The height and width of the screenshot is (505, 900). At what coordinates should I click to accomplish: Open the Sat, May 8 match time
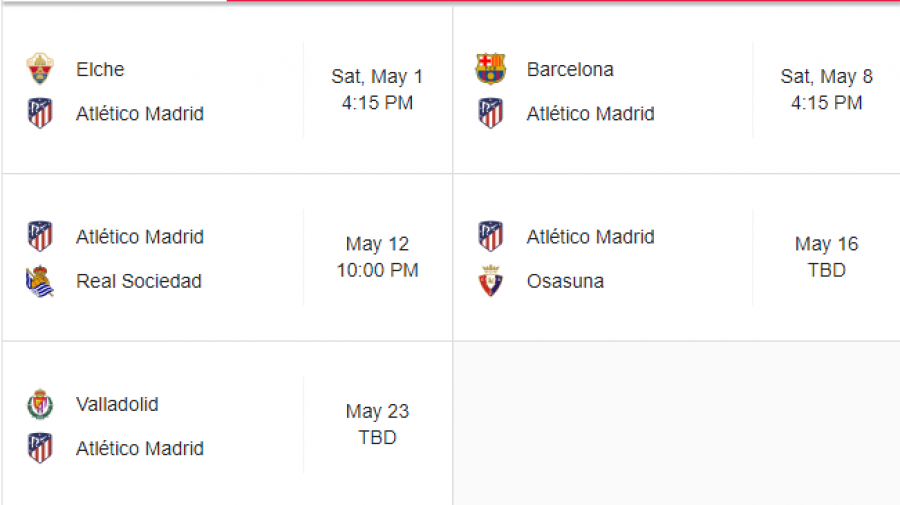(827, 90)
